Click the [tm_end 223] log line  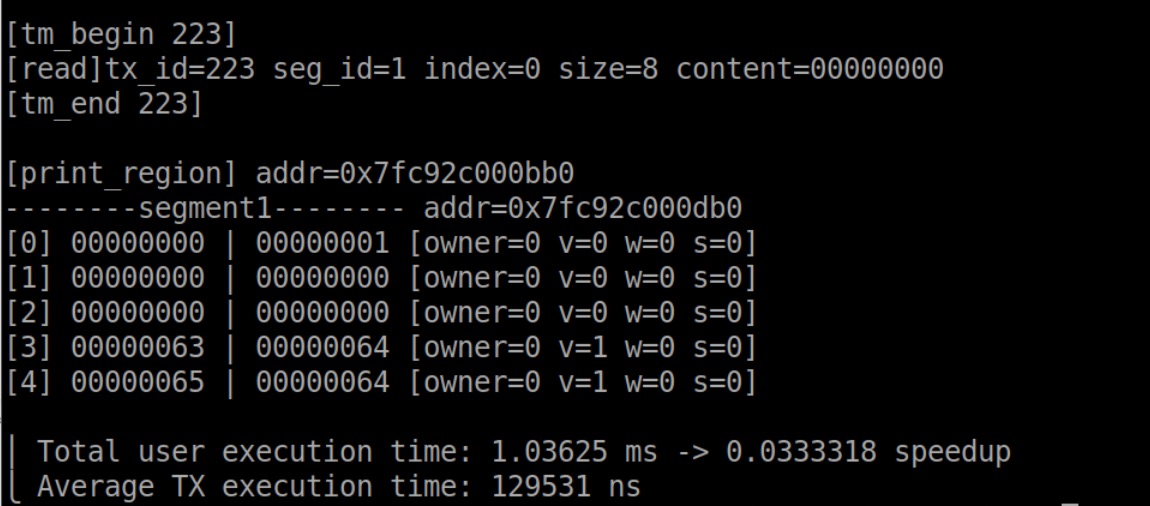[104, 103]
